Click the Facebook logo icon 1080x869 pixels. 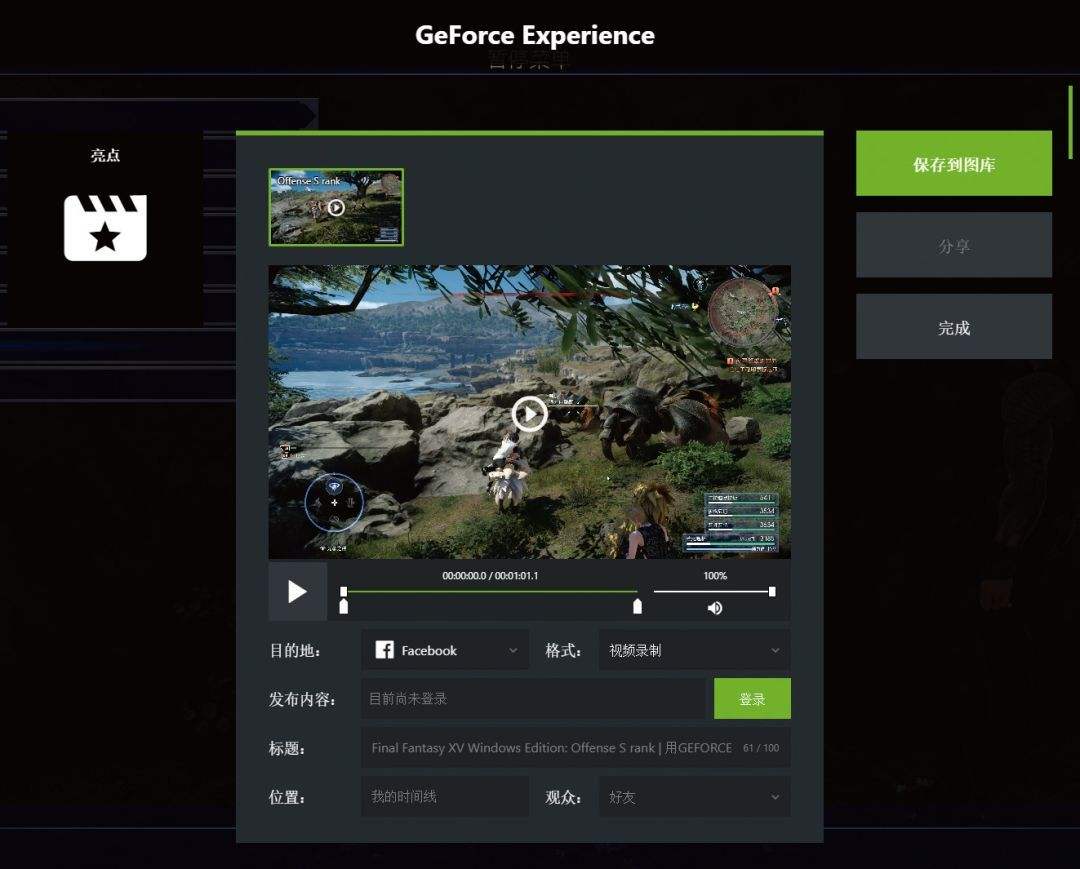click(384, 650)
